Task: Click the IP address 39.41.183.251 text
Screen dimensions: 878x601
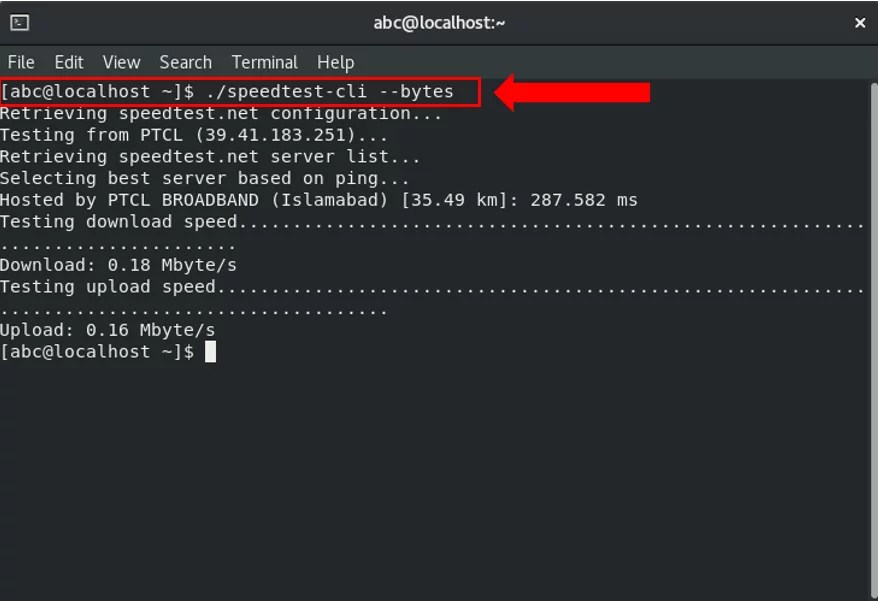Action: [274, 135]
